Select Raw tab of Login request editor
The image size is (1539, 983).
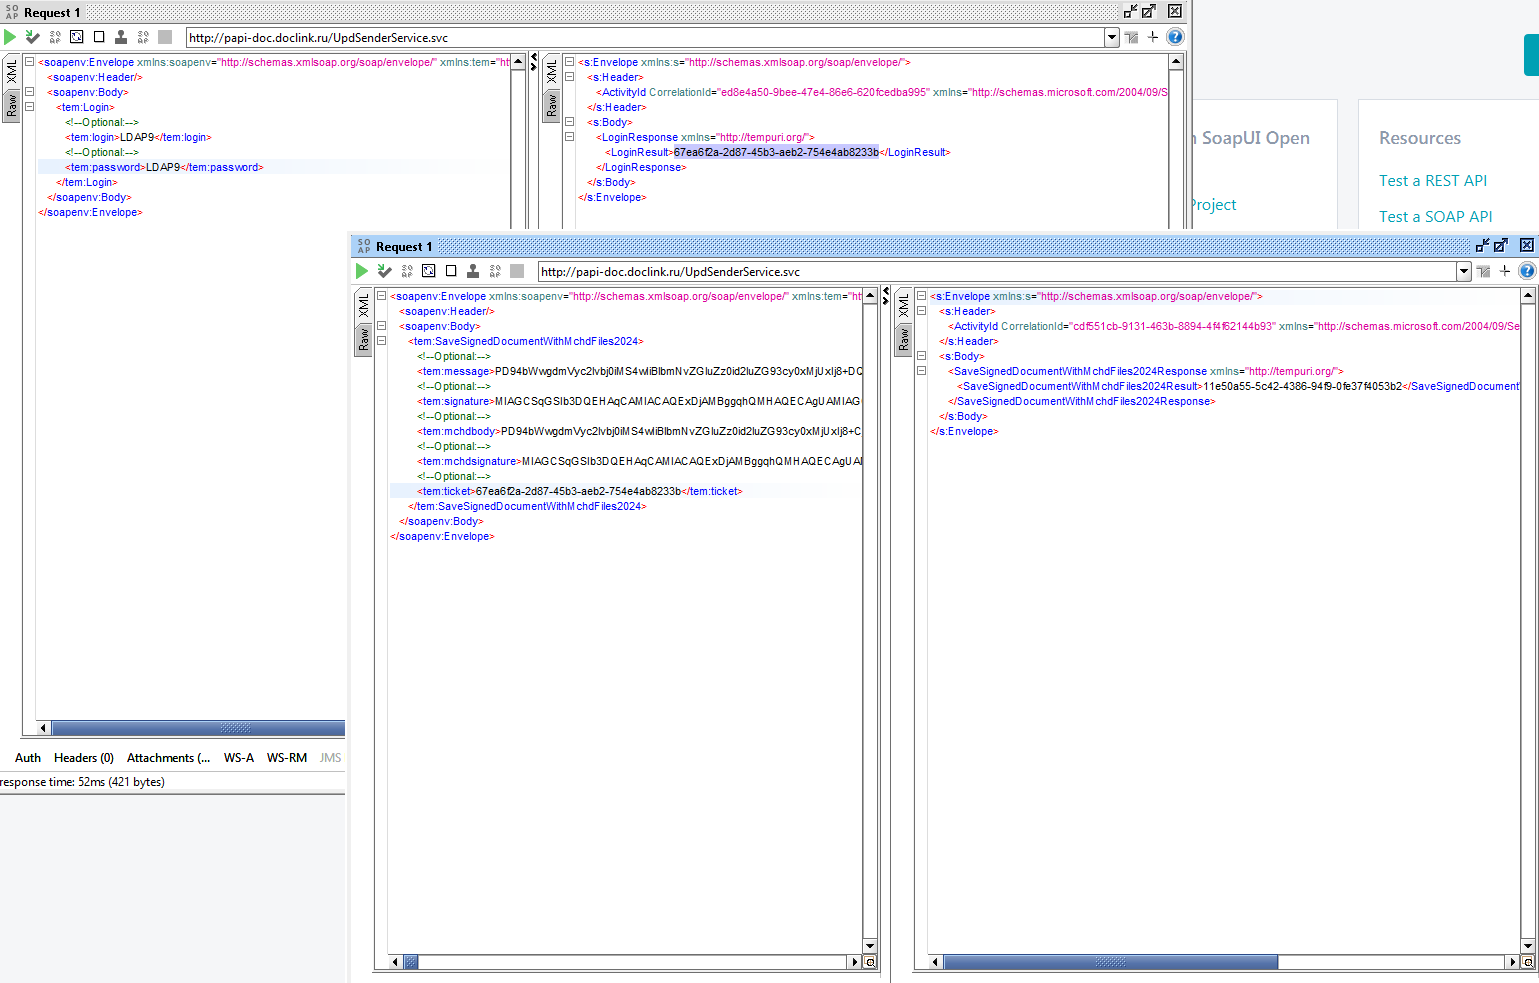tap(11, 105)
